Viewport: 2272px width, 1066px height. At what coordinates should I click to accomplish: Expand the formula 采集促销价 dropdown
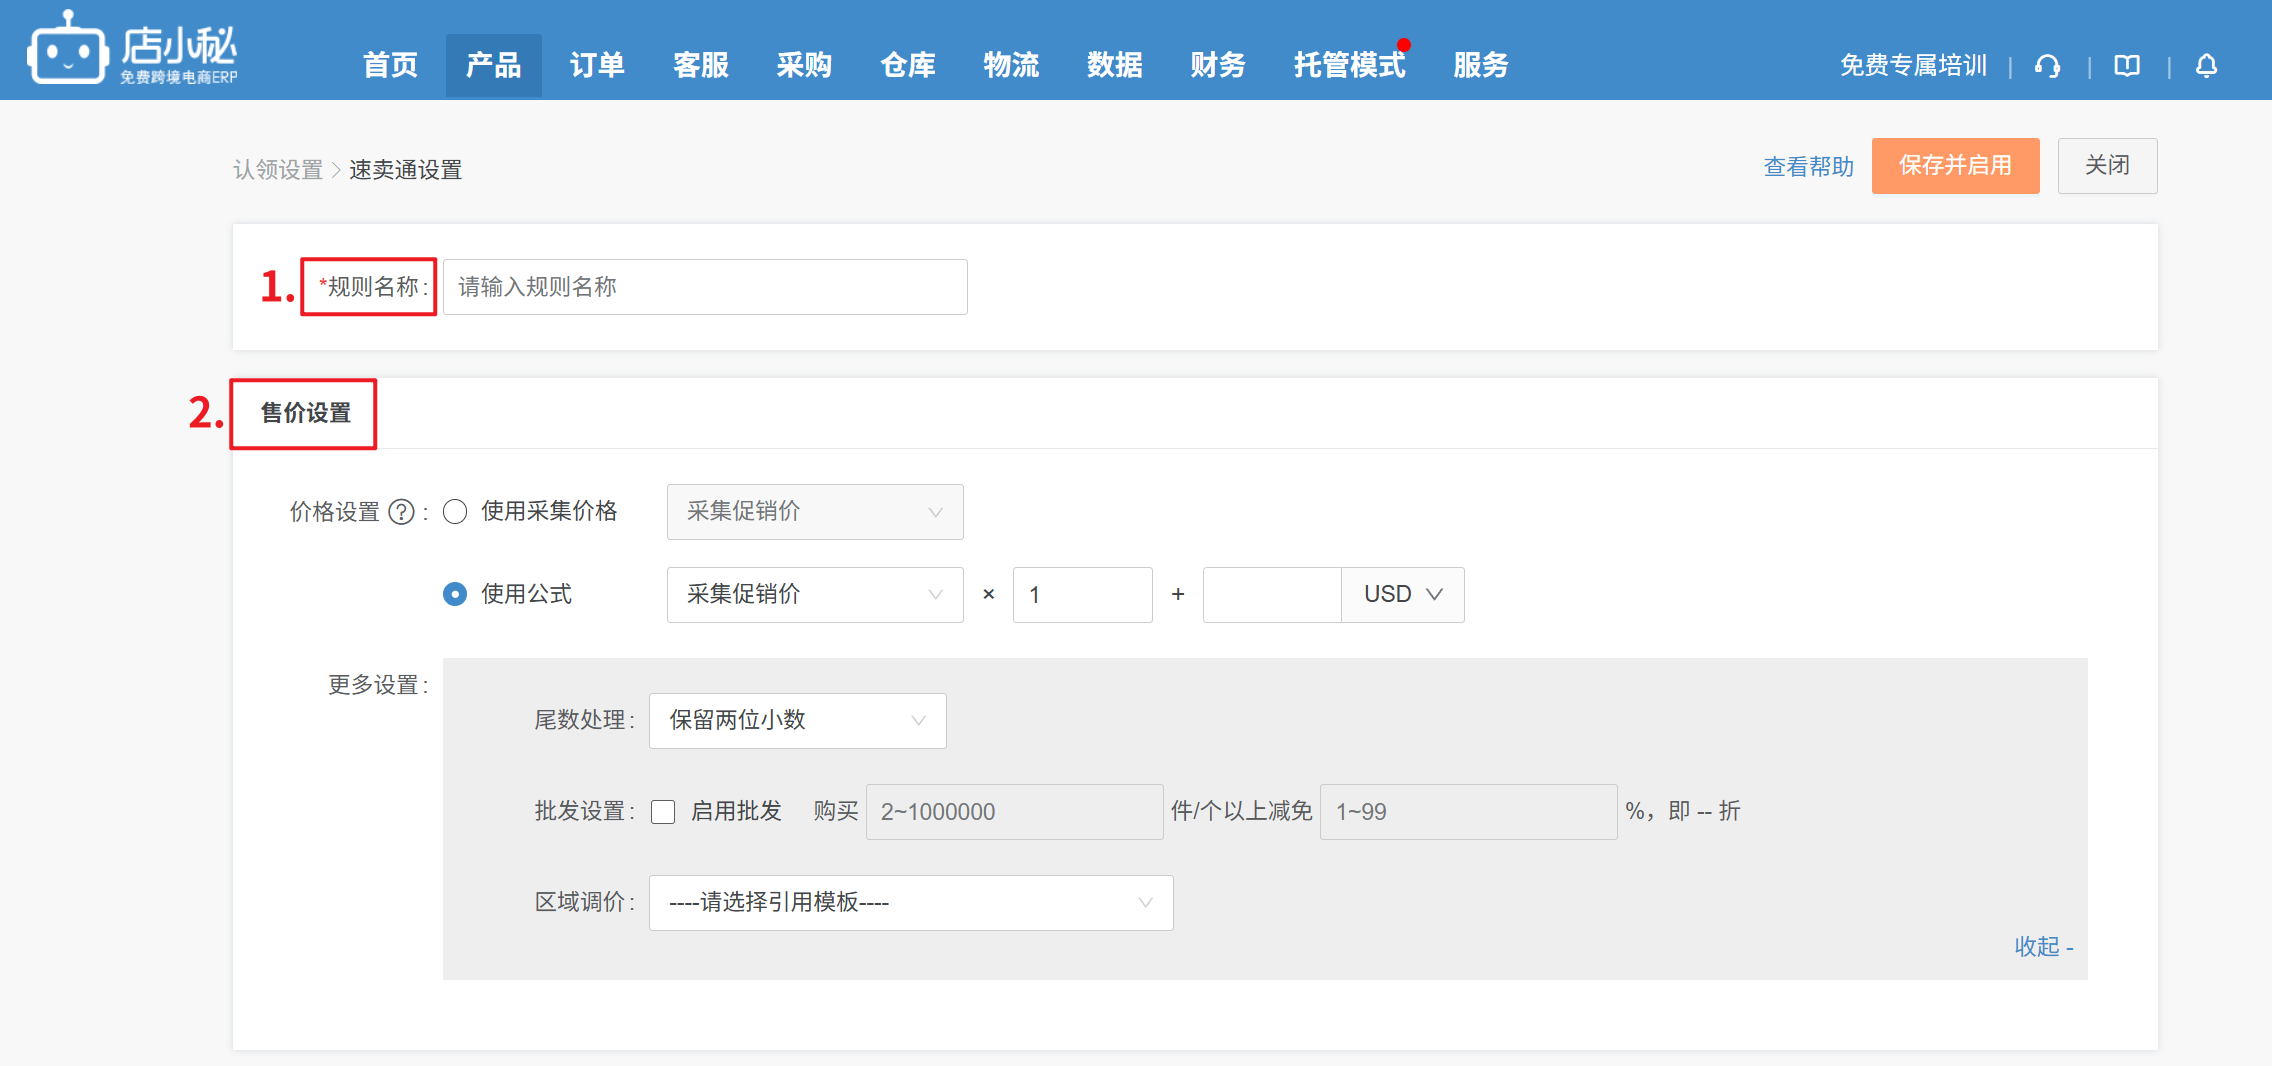(x=814, y=595)
